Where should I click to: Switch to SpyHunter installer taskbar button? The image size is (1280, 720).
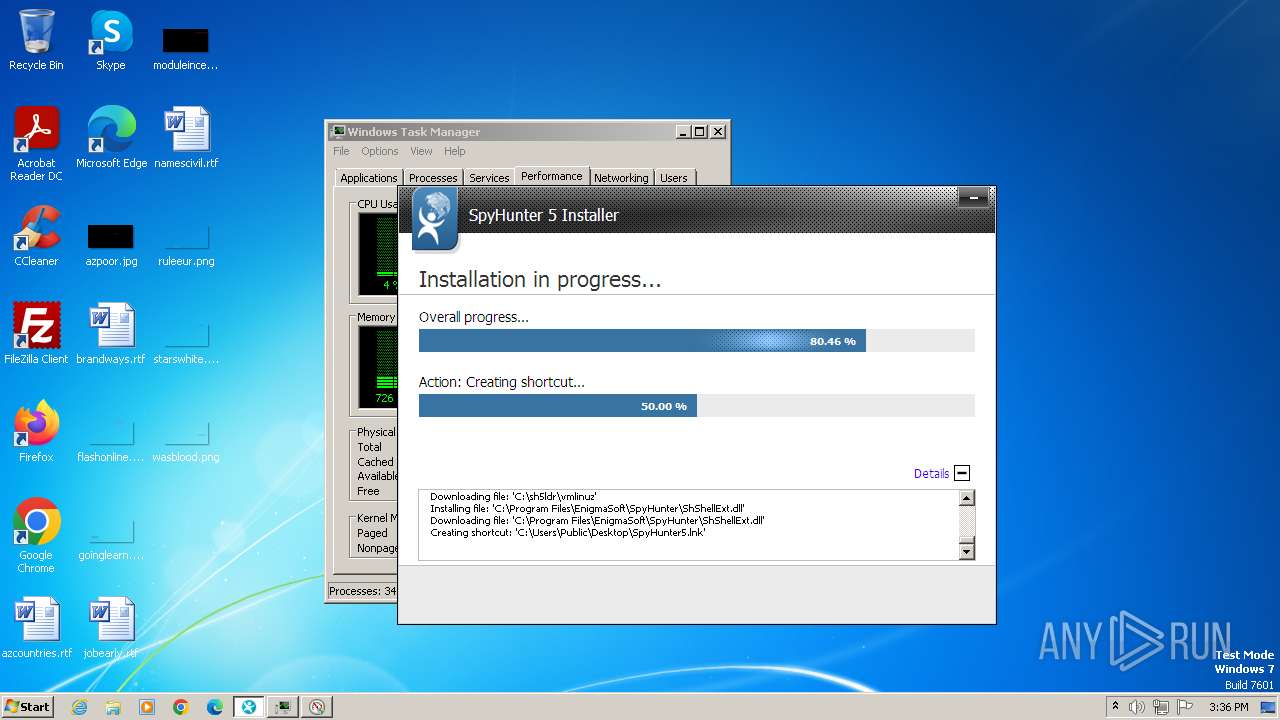(249, 707)
